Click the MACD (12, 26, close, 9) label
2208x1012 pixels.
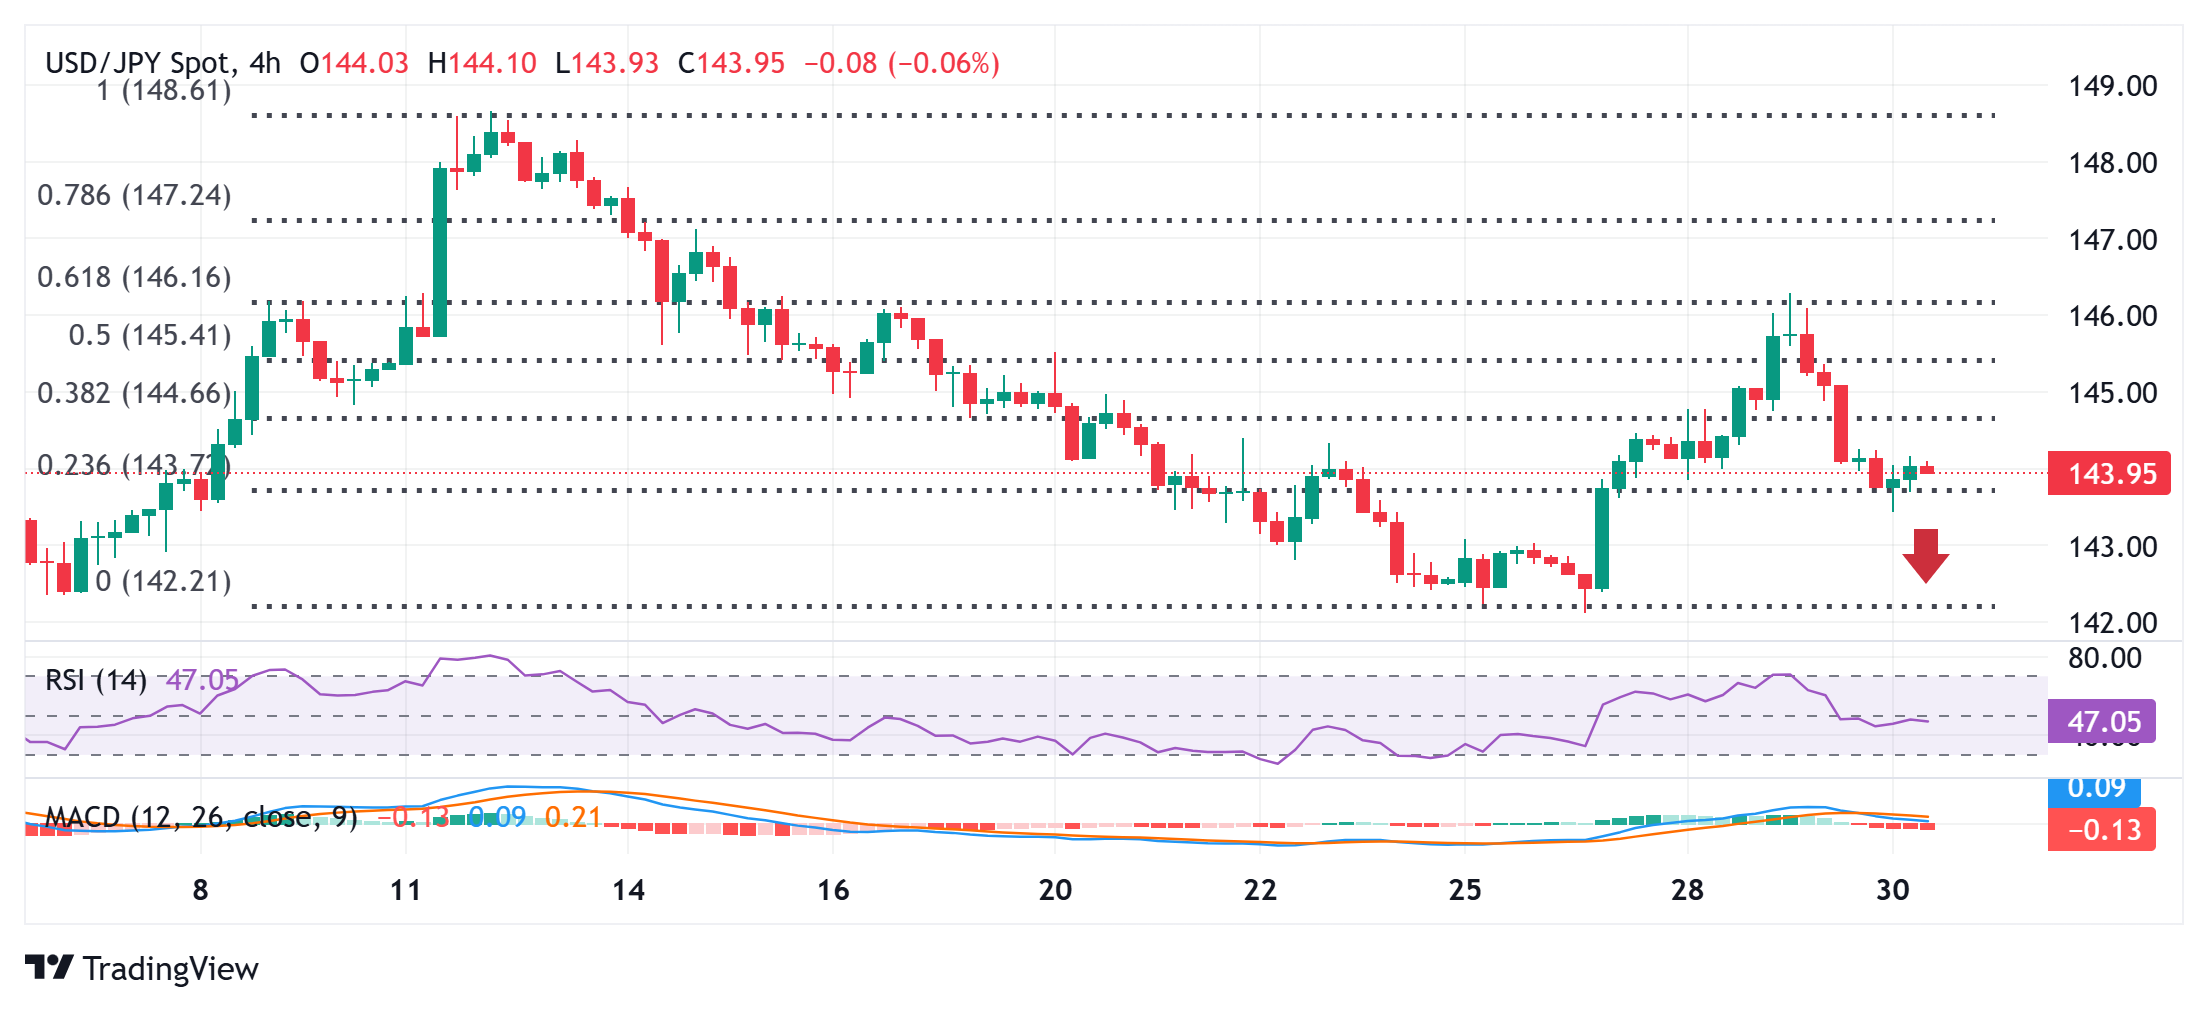point(201,817)
